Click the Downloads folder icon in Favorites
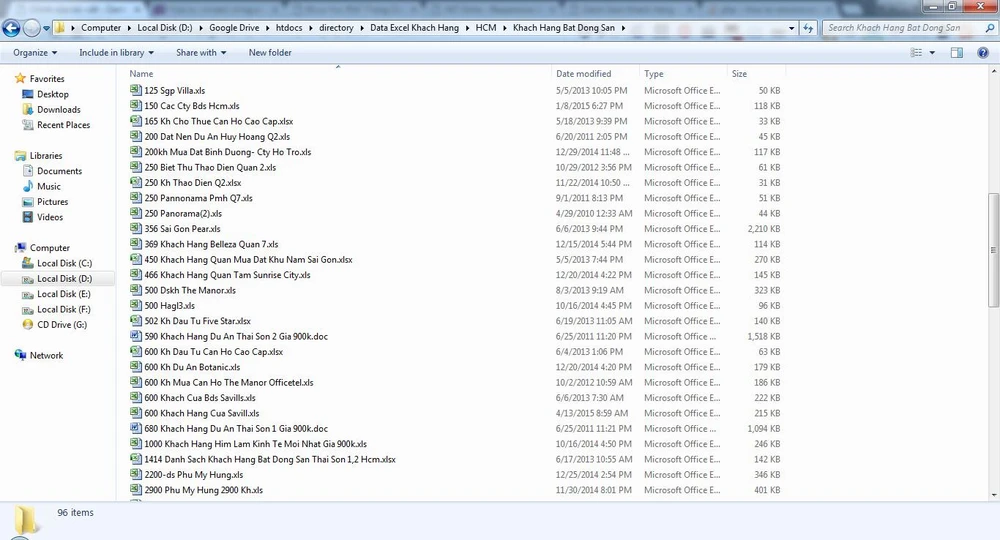 [x=28, y=110]
